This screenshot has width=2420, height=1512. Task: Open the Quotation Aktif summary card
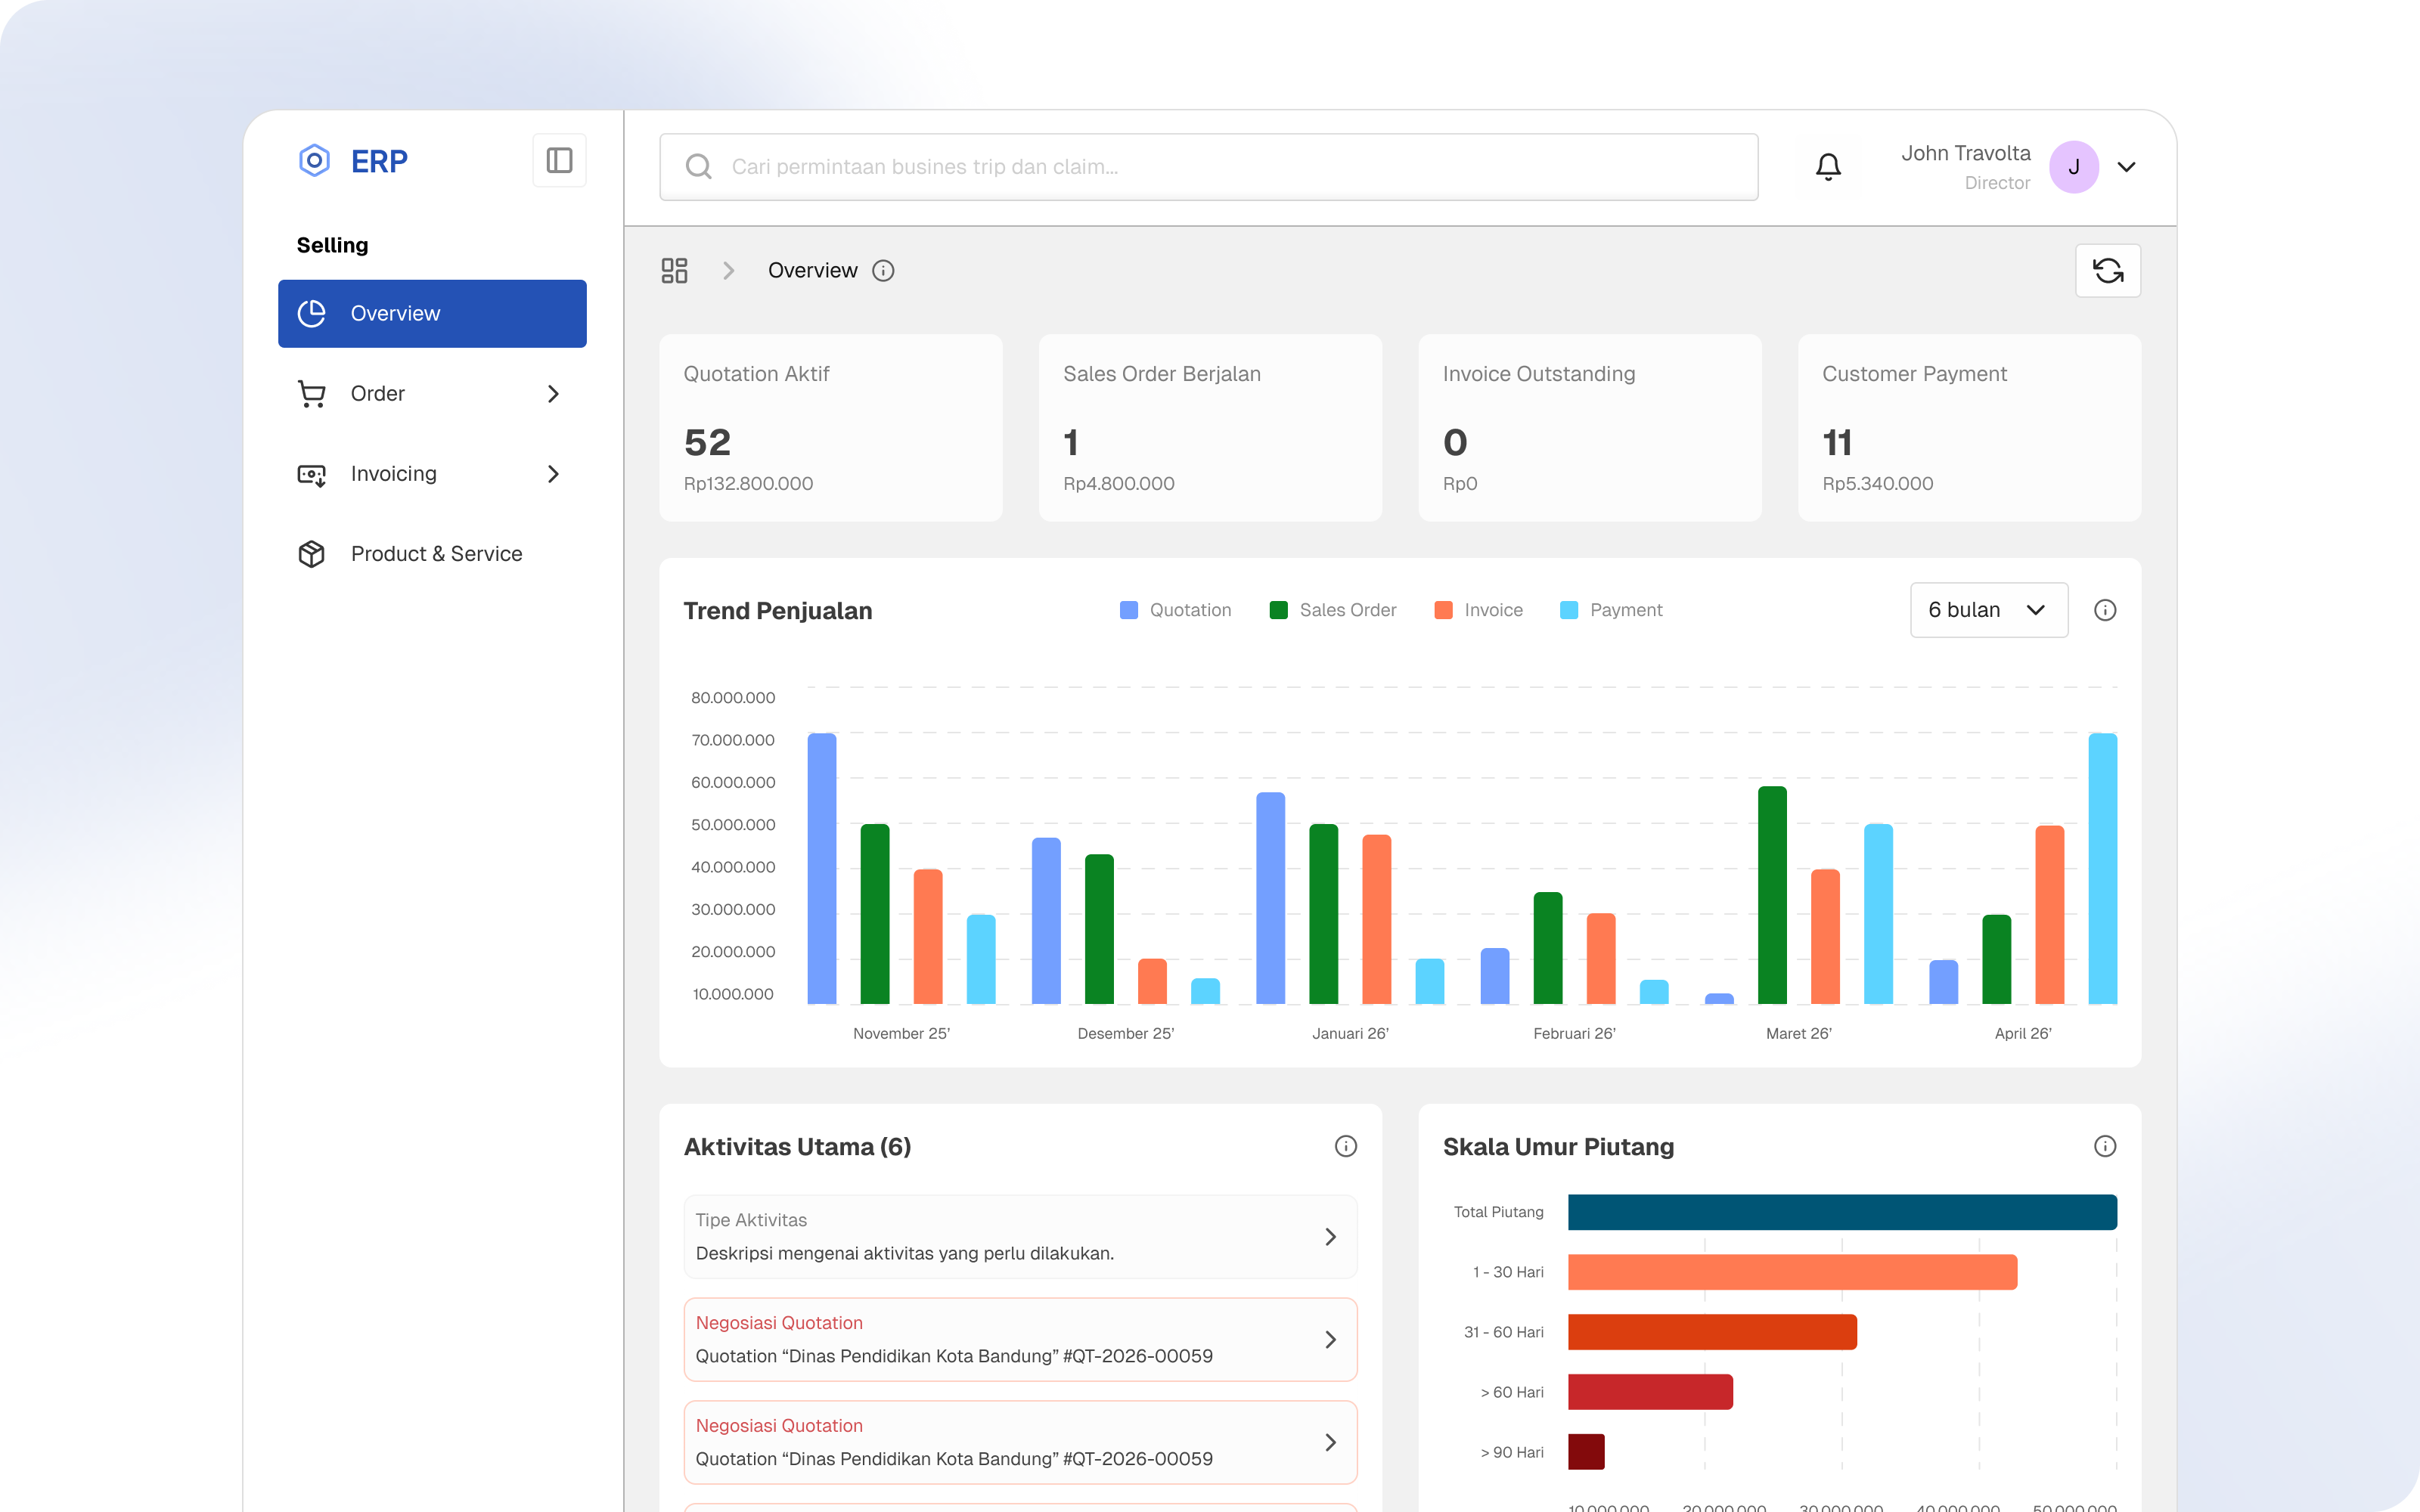tap(831, 428)
